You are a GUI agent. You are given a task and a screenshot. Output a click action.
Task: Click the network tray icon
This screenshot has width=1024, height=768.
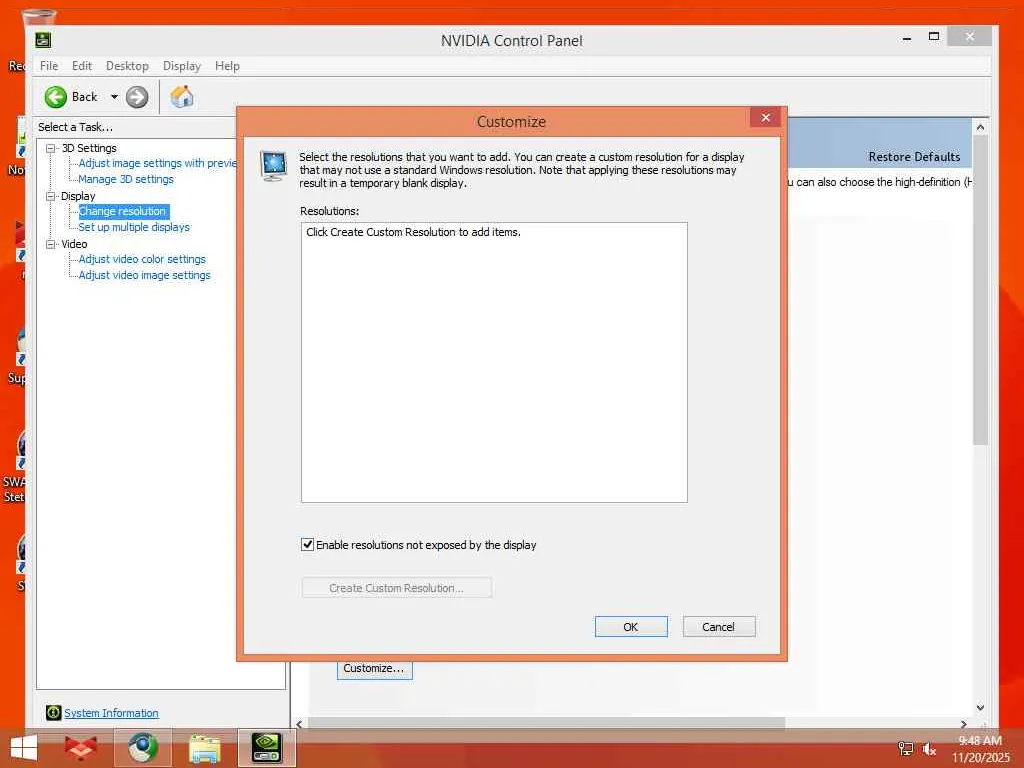(906, 749)
